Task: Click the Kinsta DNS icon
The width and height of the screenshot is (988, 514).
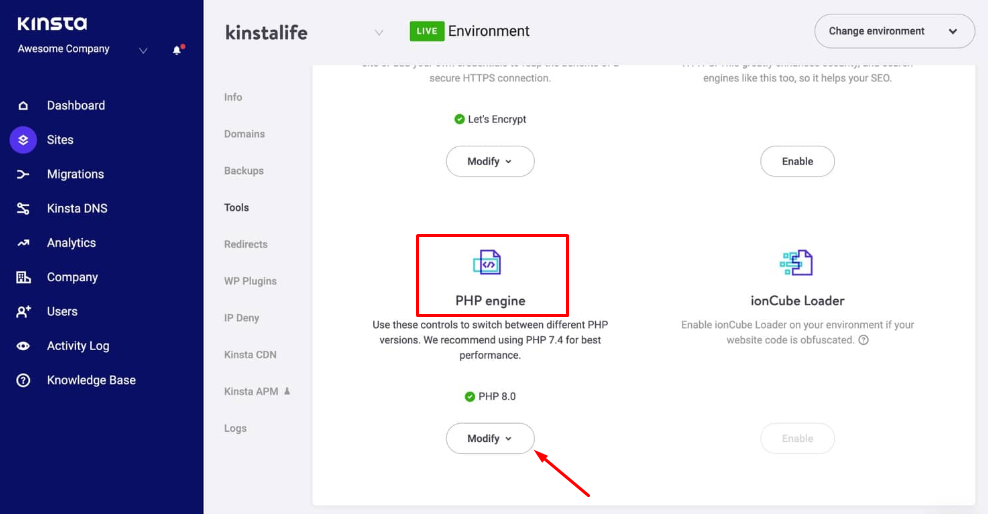Action: pyautogui.click(x=23, y=209)
